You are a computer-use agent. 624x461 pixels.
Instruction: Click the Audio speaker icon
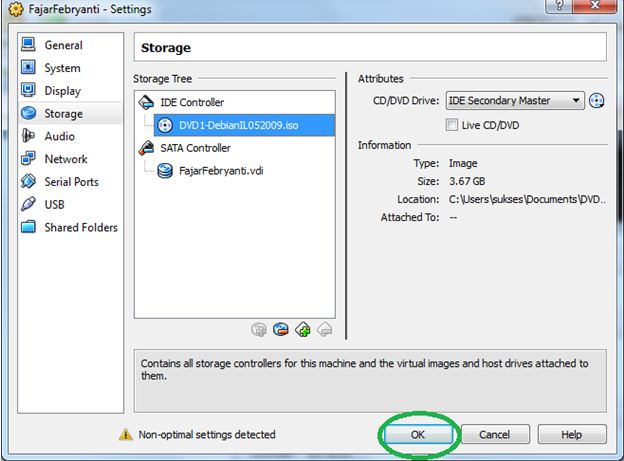click(x=28, y=136)
